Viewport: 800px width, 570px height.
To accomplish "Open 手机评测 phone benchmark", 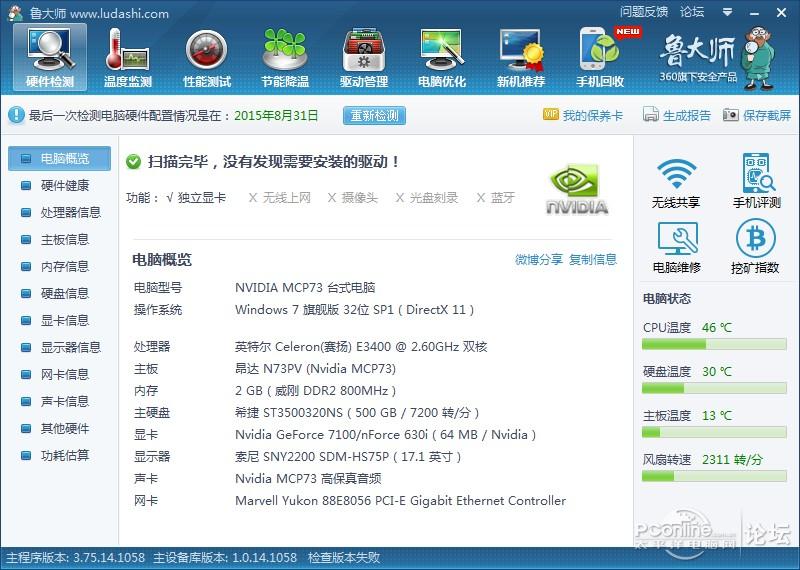I will (757, 181).
